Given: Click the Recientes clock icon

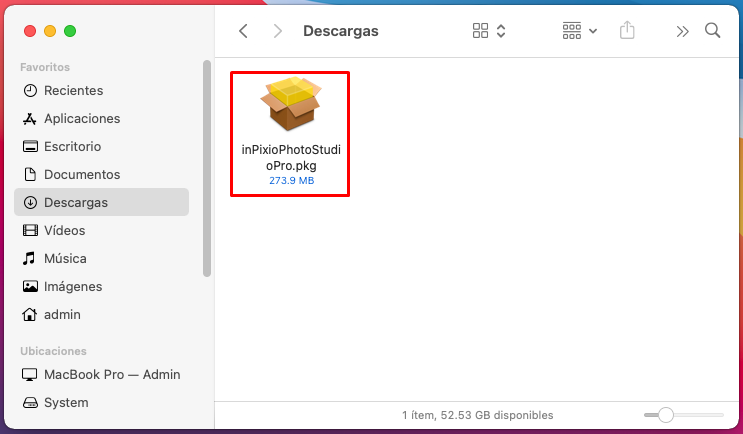Looking at the screenshot, I should tap(30, 90).
